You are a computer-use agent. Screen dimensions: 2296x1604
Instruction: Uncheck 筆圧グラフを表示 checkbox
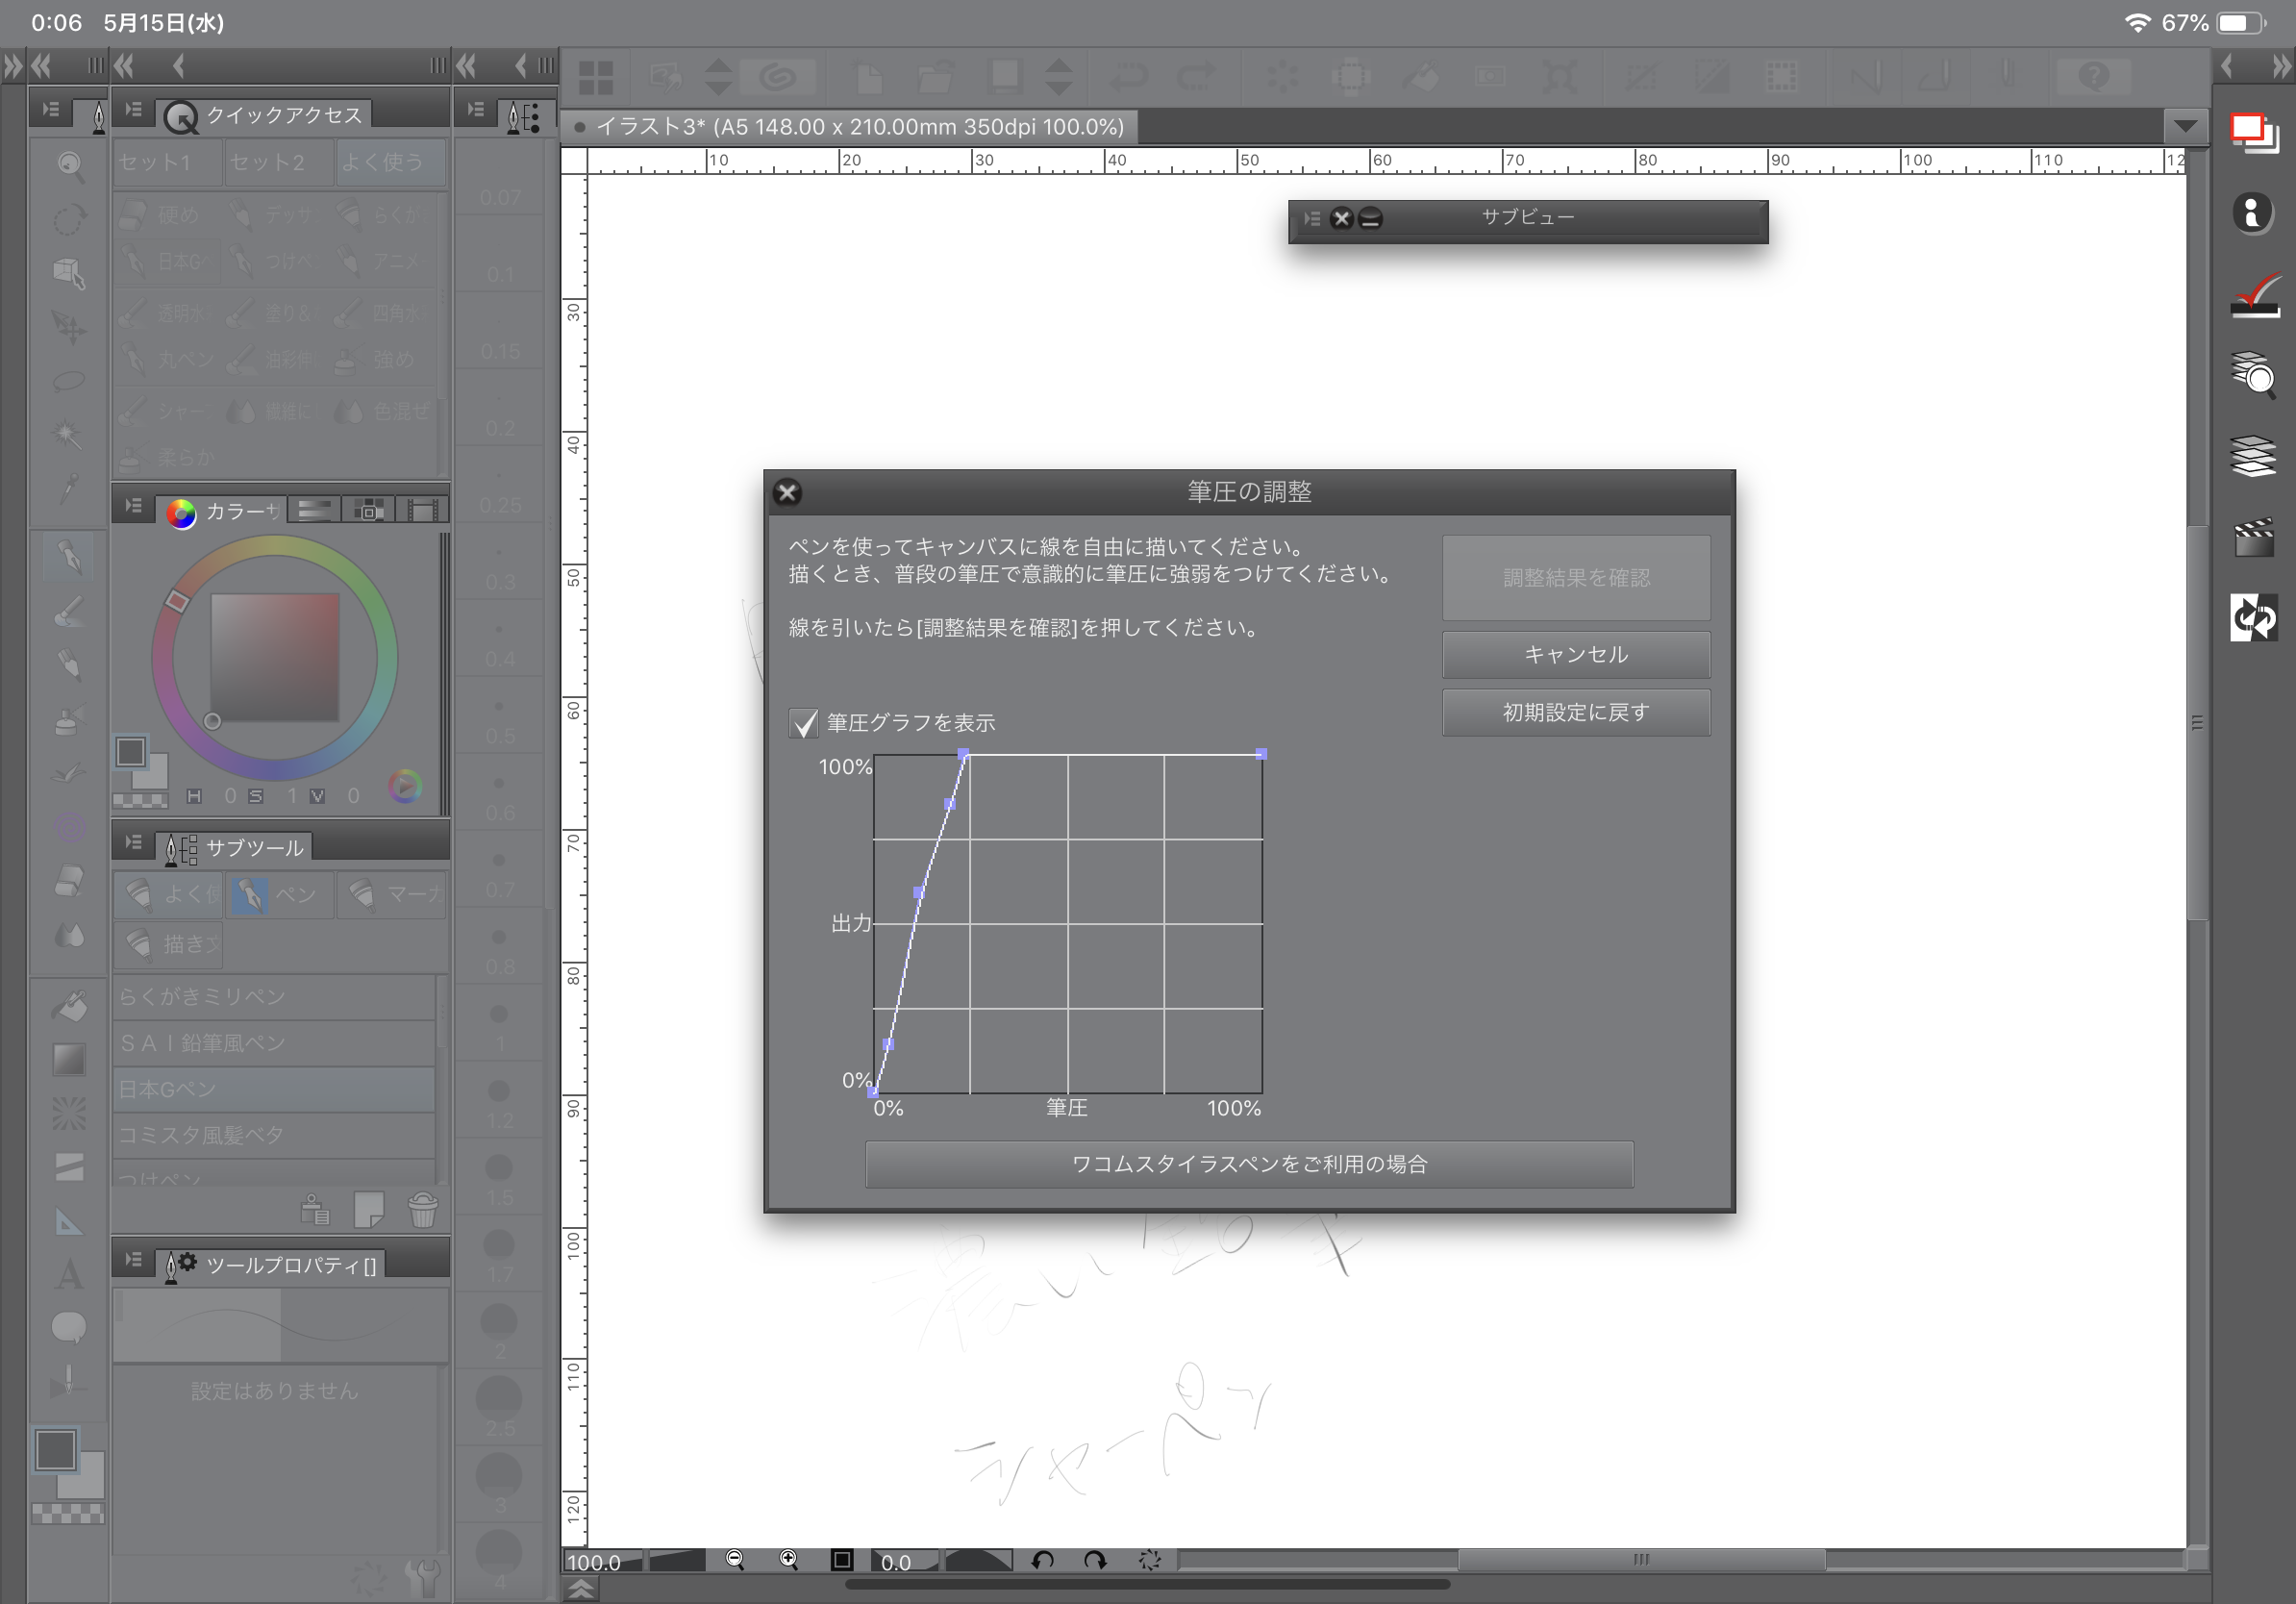(804, 723)
